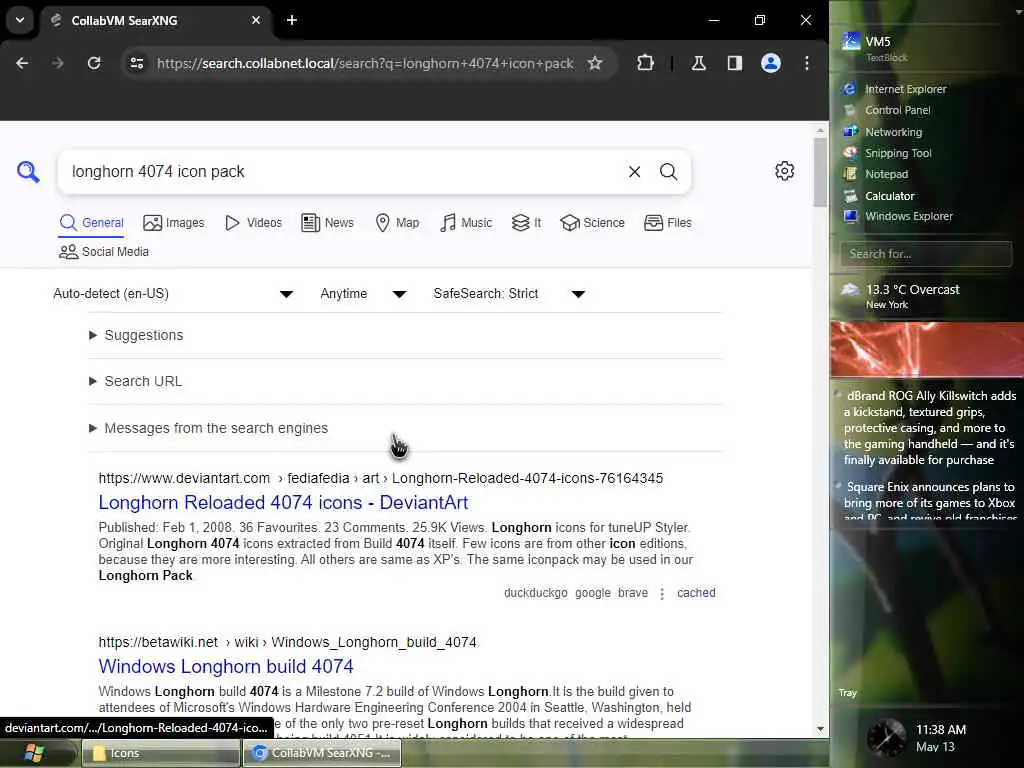Open the Auto-detect (en-US) language dropdown

pos(173,294)
